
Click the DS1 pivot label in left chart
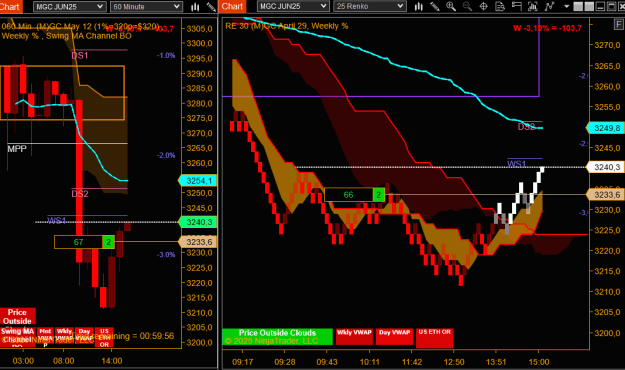pos(80,55)
